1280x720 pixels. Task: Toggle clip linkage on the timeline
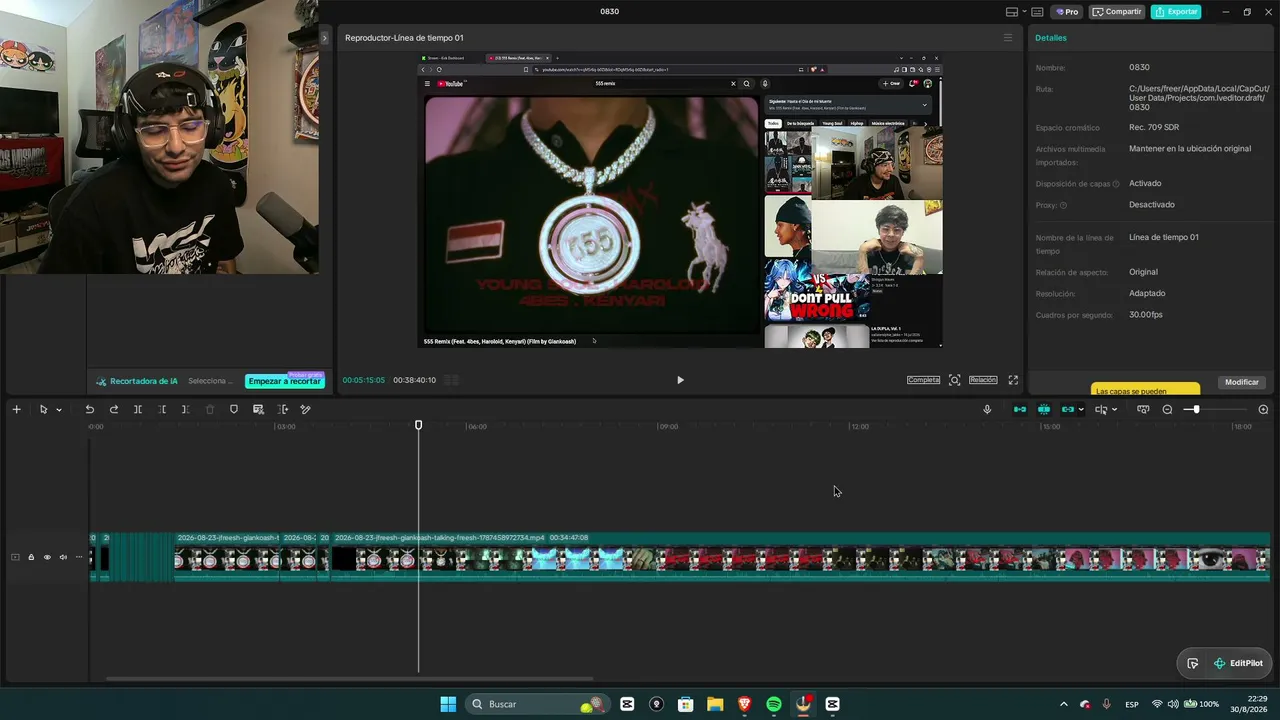(1067, 409)
